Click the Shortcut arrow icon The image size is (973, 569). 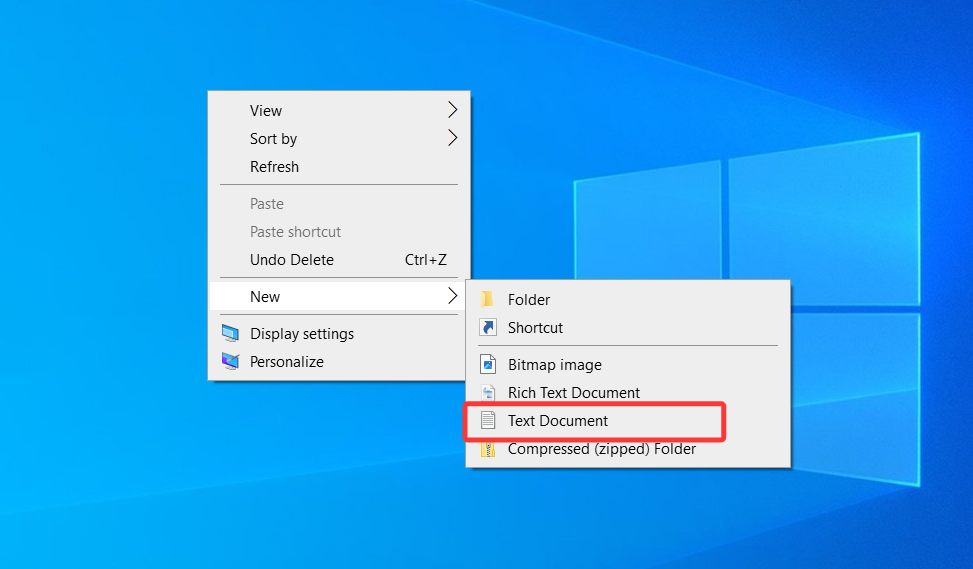click(x=488, y=327)
